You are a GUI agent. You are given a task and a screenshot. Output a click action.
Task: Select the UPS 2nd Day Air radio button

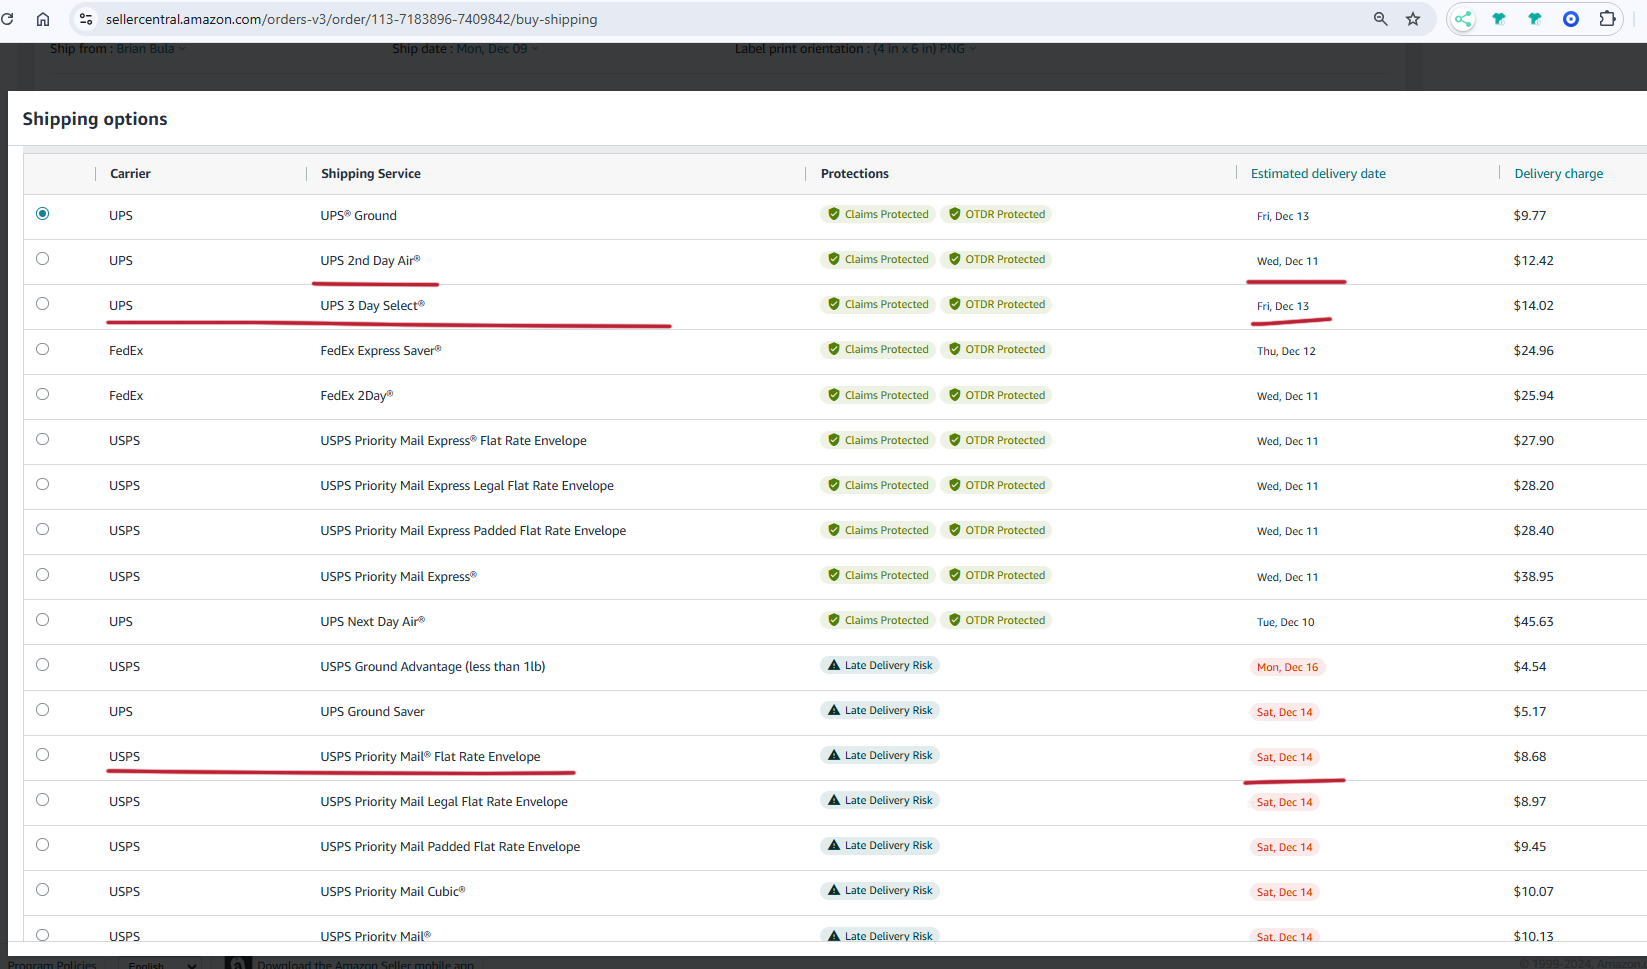42,259
